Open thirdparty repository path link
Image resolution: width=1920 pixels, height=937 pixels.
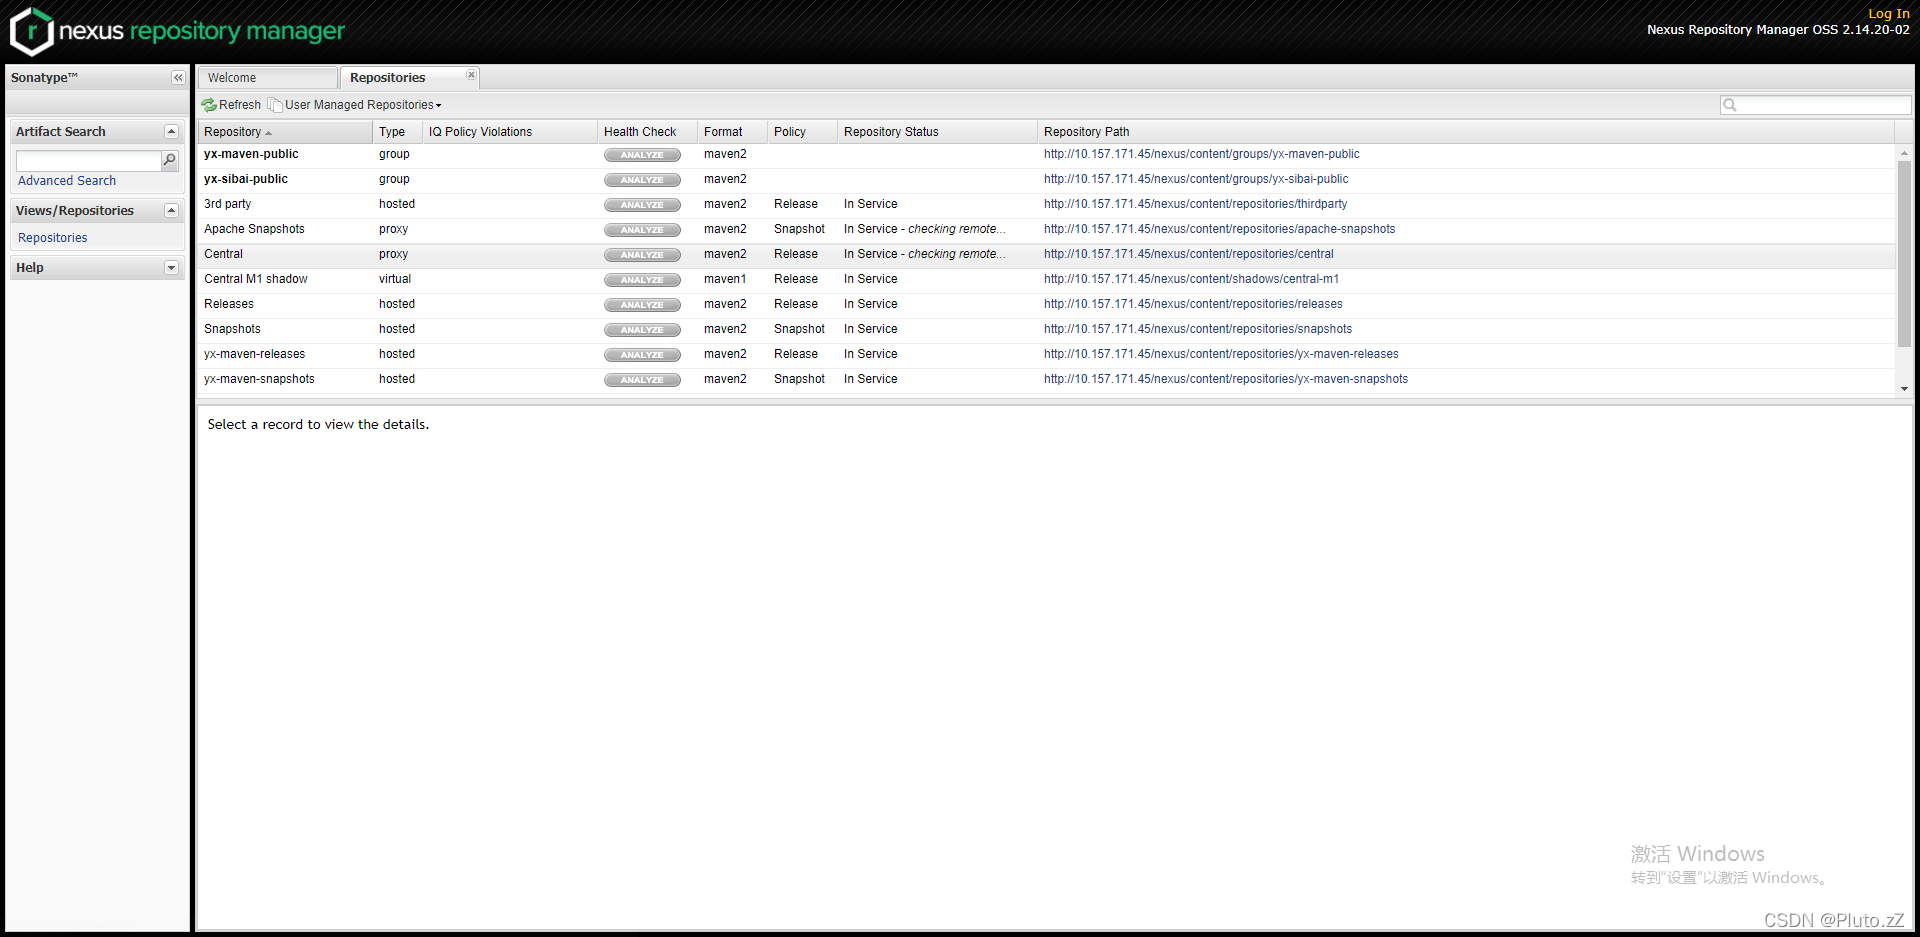1195,204
